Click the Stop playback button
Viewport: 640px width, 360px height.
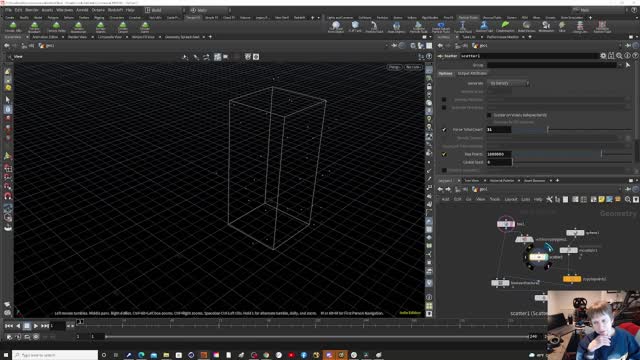pyautogui.click(x=27, y=326)
